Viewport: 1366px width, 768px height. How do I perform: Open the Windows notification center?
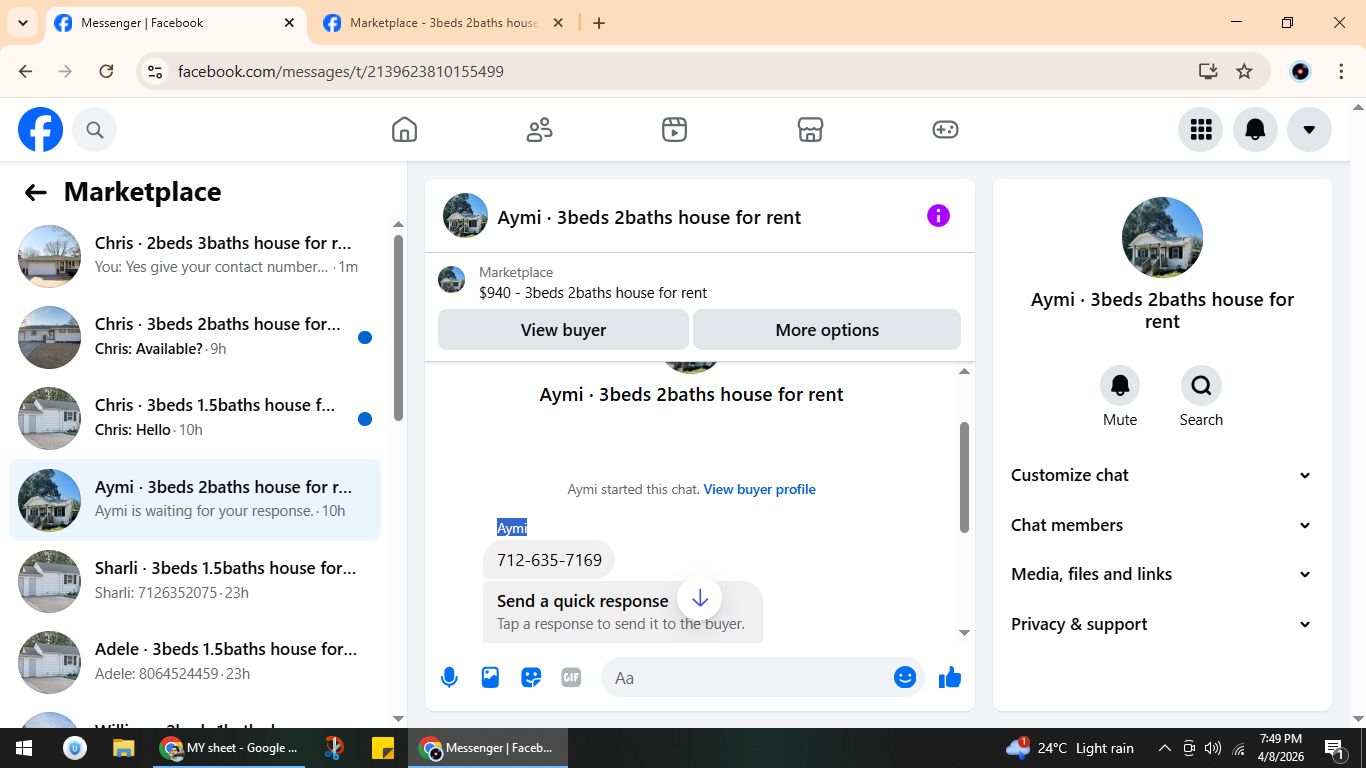pos(1334,748)
